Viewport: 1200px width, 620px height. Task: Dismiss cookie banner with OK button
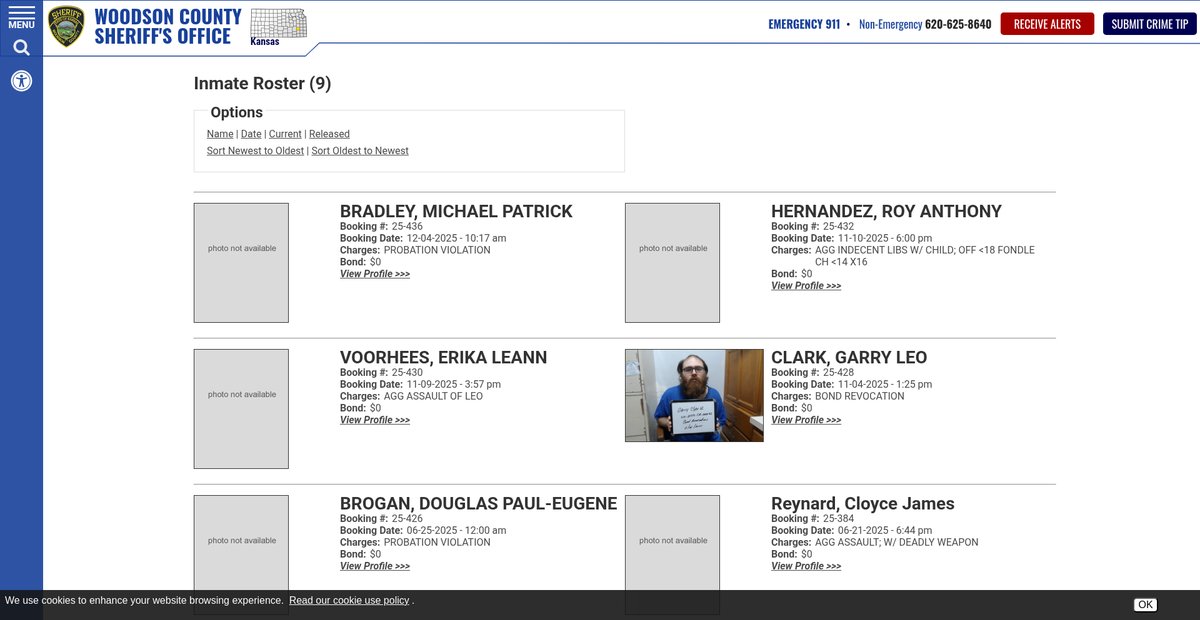click(x=1145, y=604)
